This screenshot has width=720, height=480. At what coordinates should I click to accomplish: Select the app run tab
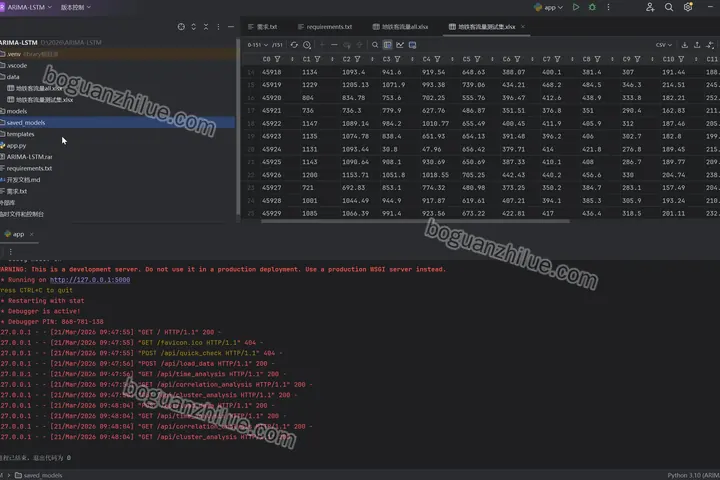point(17,234)
